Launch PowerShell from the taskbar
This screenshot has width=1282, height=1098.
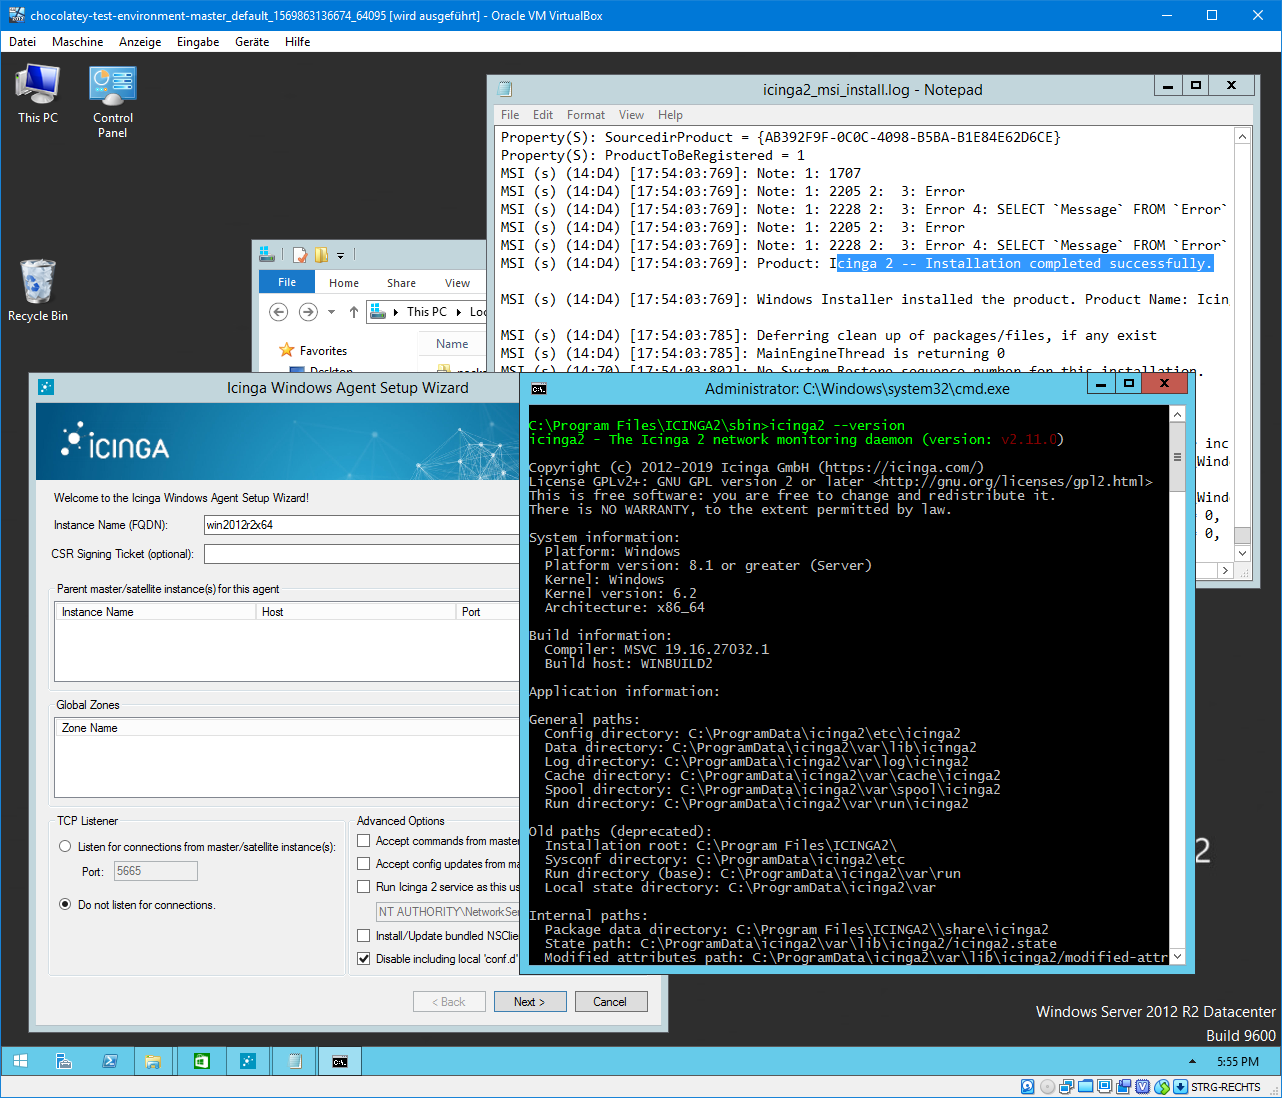click(x=110, y=1061)
